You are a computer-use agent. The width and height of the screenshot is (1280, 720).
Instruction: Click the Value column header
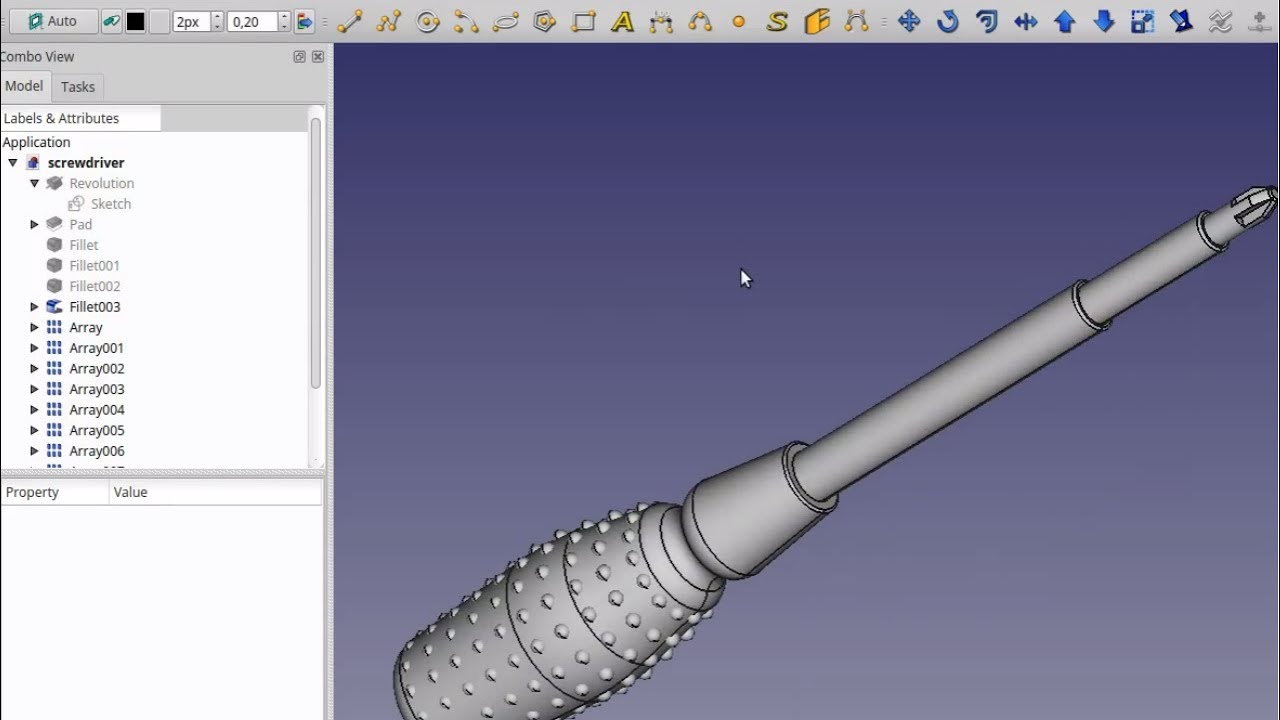[215, 492]
